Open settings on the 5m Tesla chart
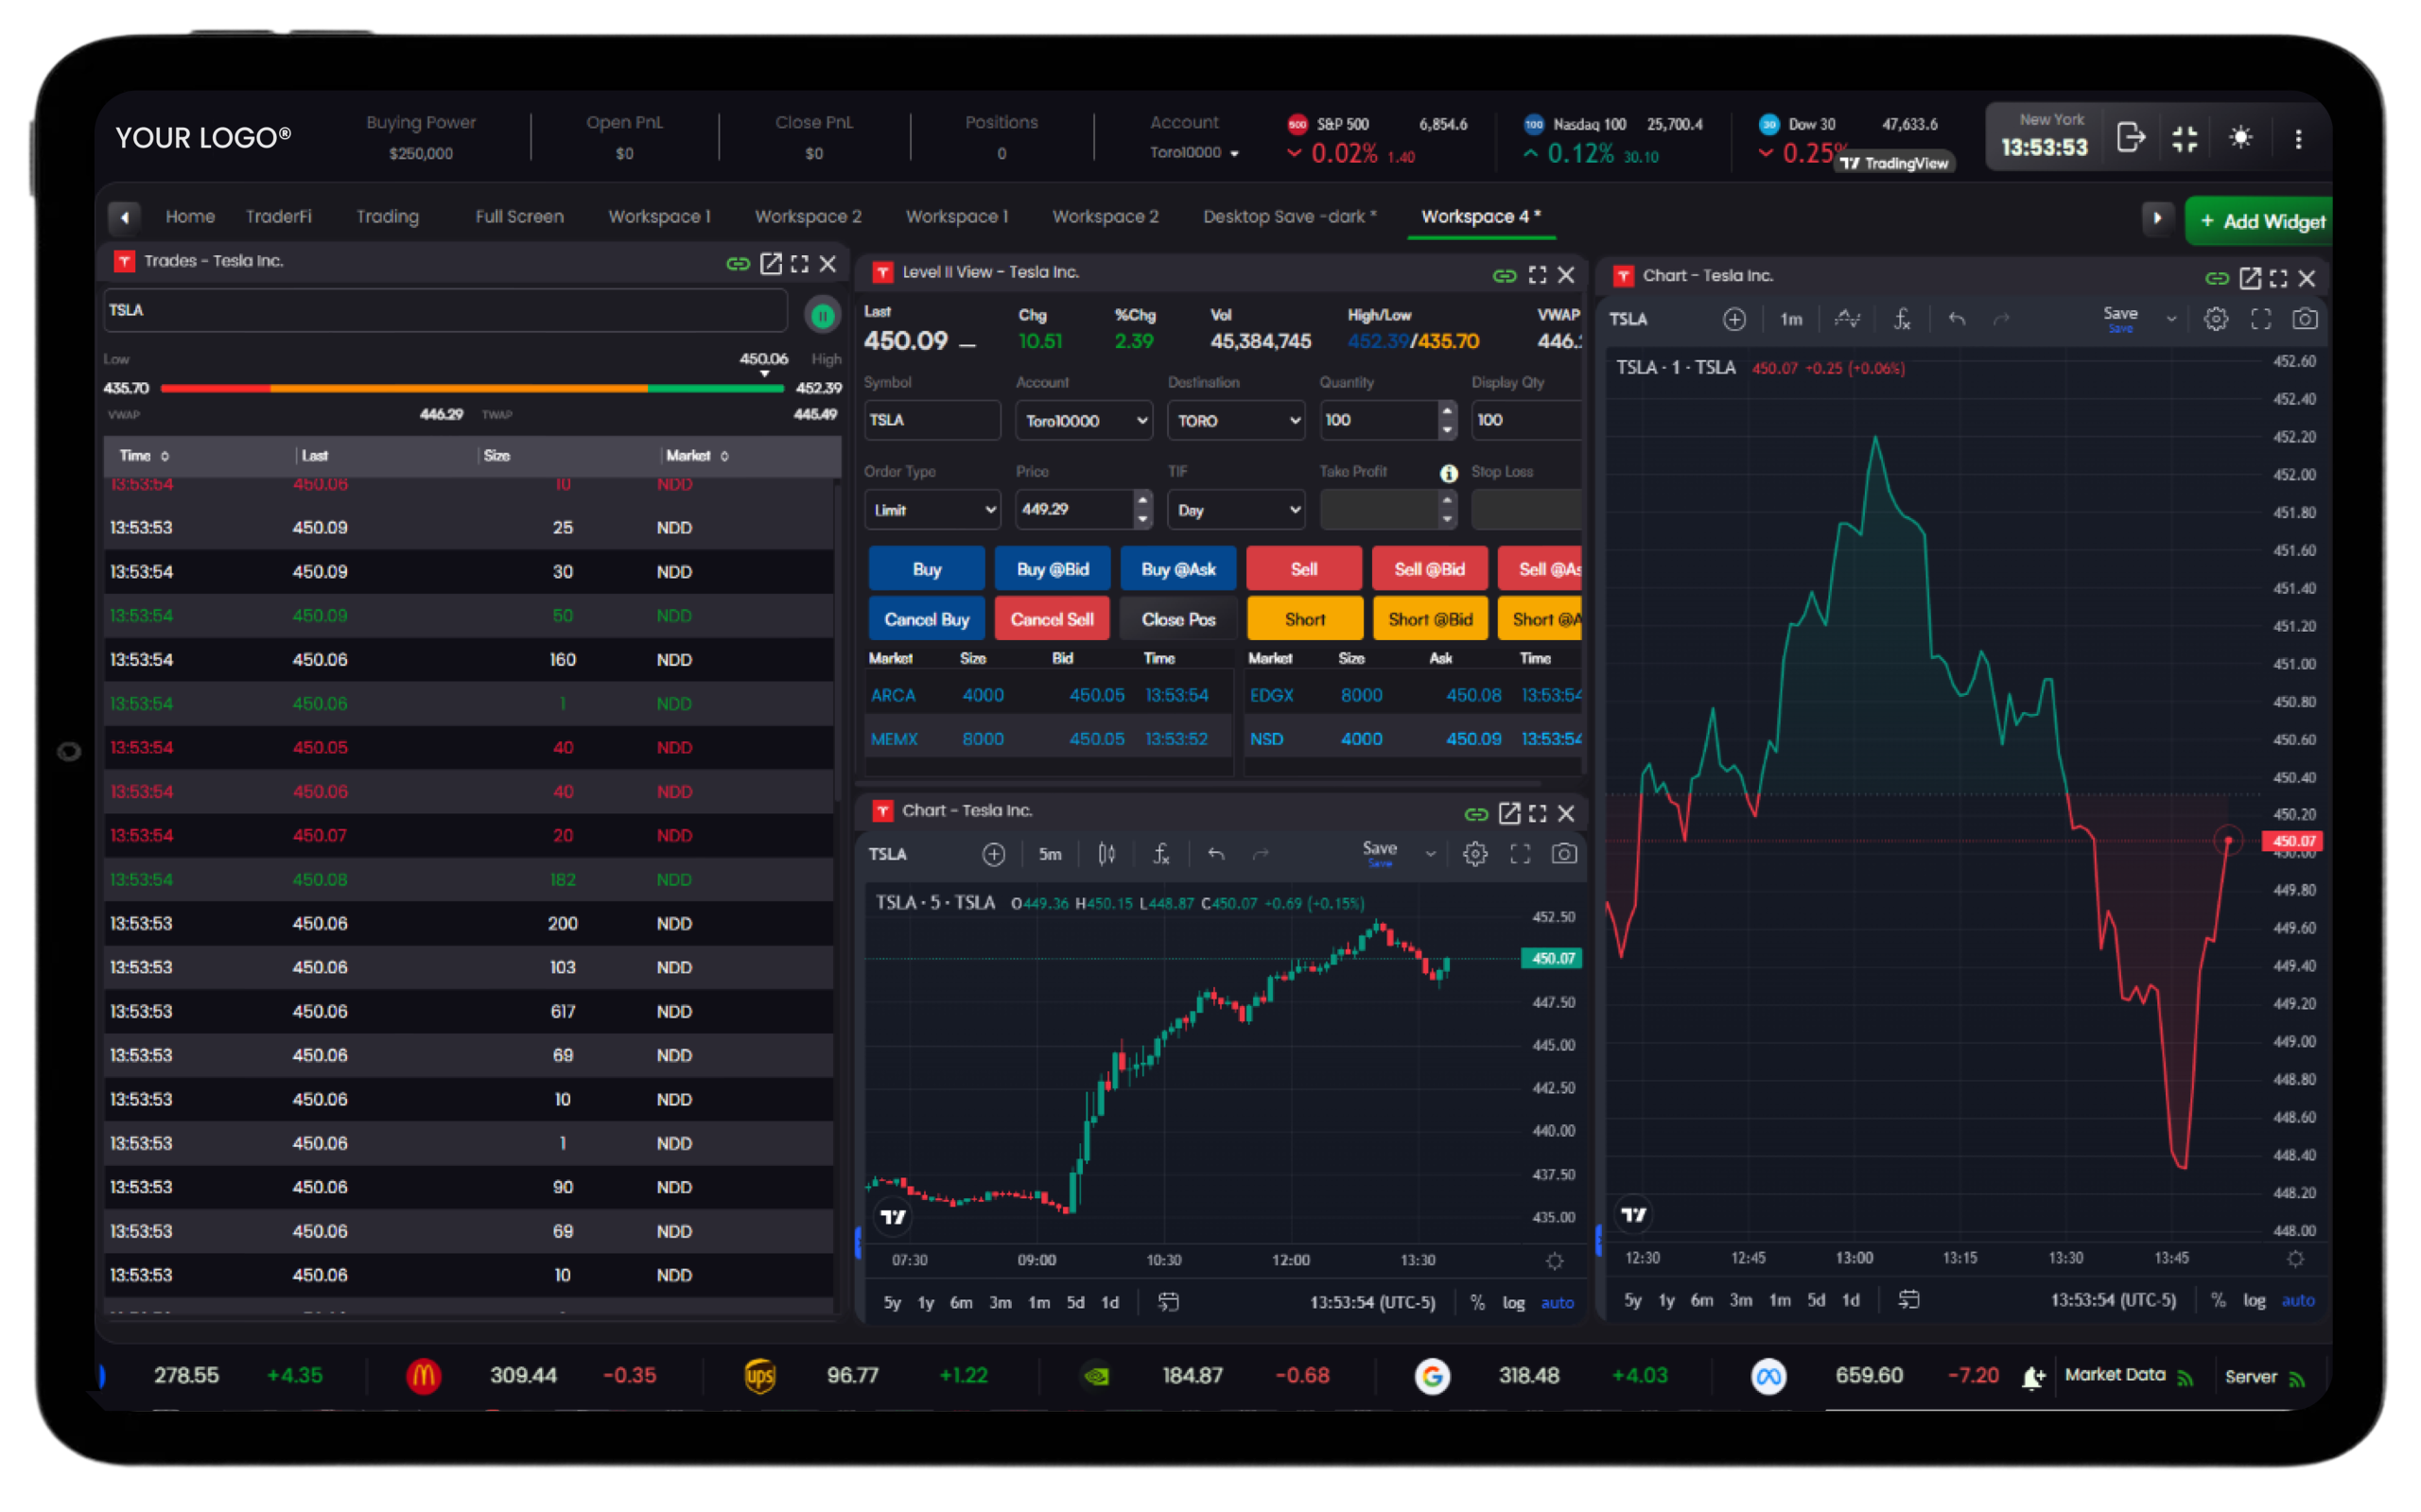The width and height of the screenshot is (2421, 1512). click(1475, 854)
